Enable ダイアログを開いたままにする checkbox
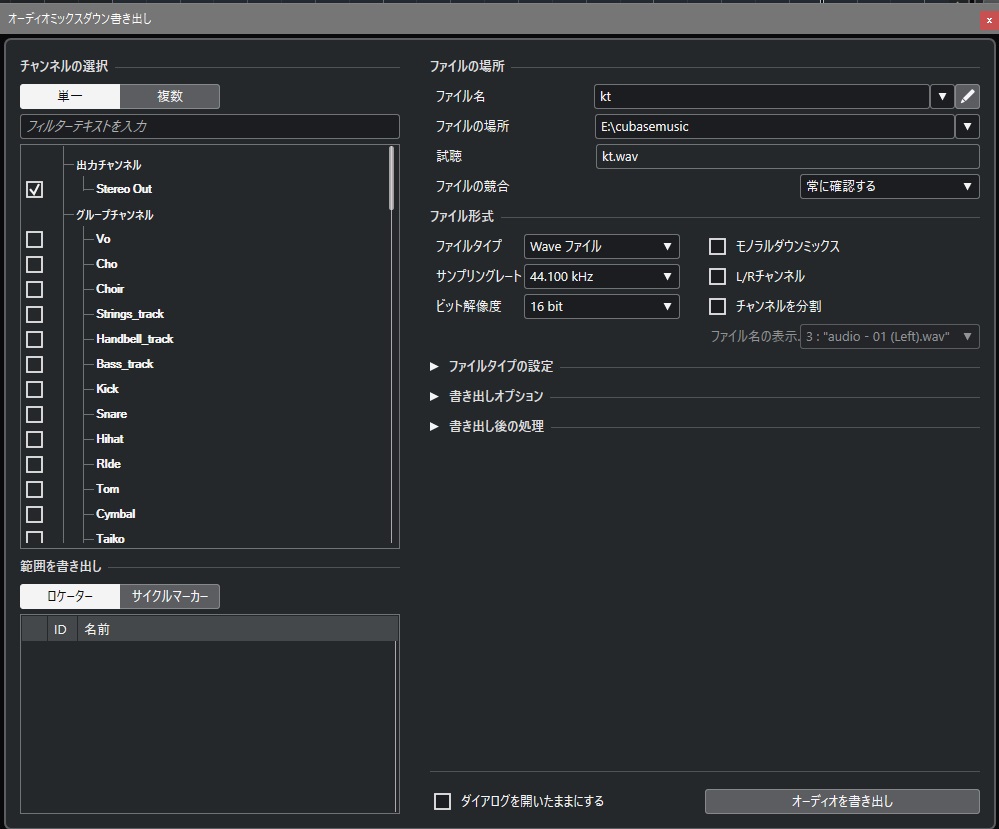 pyautogui.click(x=442, y=801)
